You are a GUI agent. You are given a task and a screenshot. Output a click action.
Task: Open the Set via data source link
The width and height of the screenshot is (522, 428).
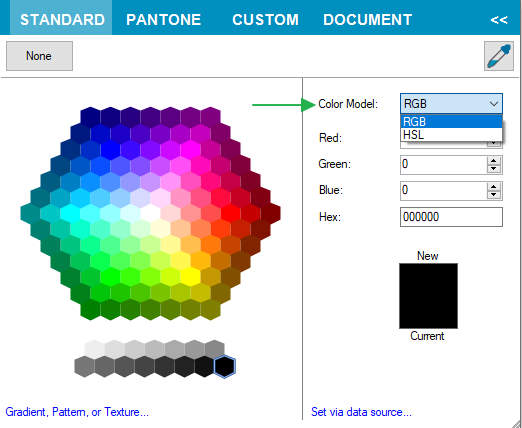pos(361,412)
